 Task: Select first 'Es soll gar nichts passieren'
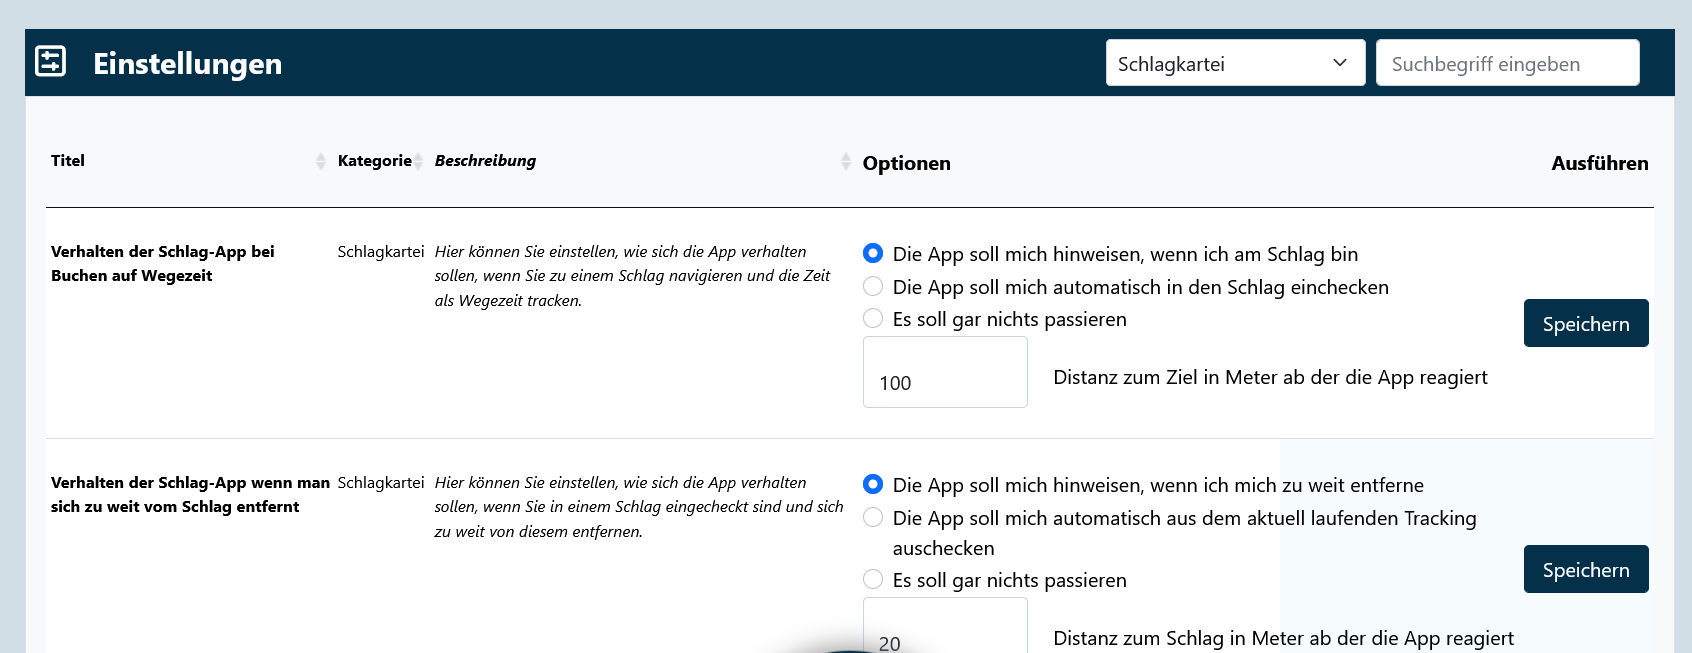[873, 318]
